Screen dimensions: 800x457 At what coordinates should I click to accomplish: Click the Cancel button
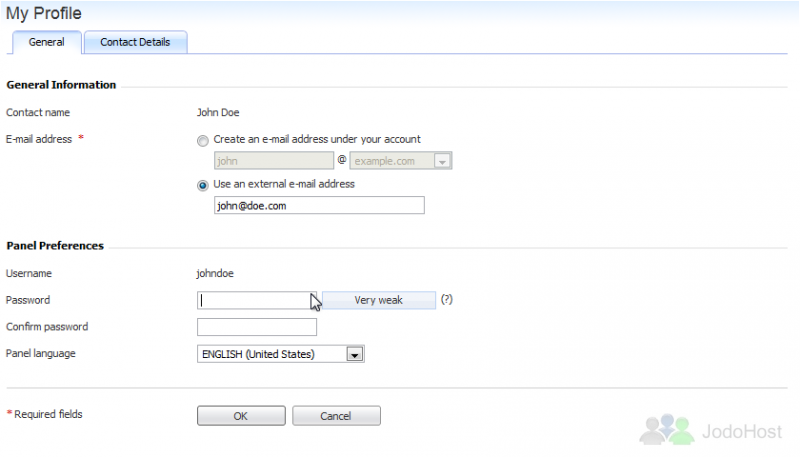click(x=336, y=416)
